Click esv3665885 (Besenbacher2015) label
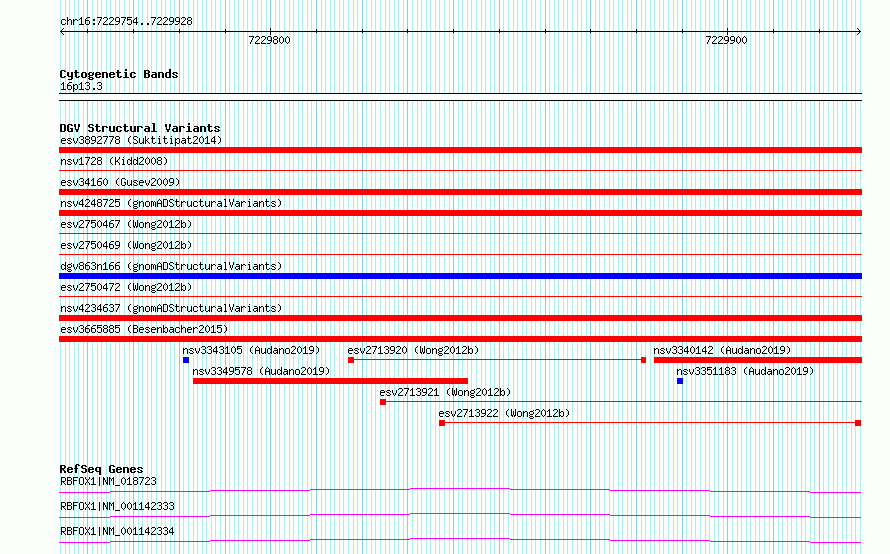 pyautogui.click(x=144, y=329)
